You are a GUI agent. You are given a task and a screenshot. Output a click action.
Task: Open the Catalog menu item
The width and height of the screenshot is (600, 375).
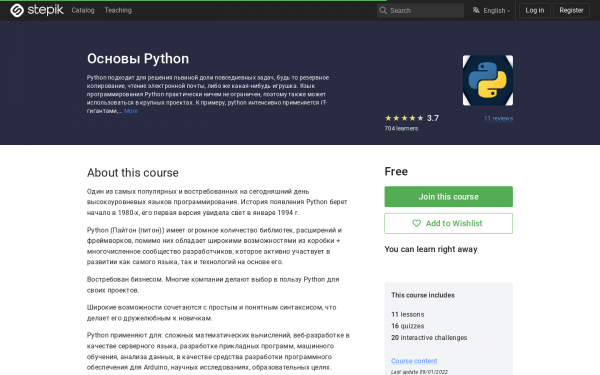coord(83,10)
